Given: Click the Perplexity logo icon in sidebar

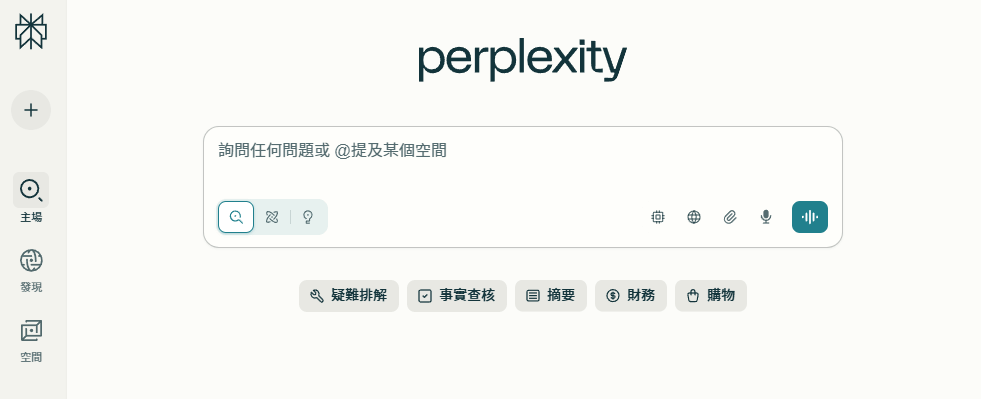Looking at the screenshot, I should [31, 31].
